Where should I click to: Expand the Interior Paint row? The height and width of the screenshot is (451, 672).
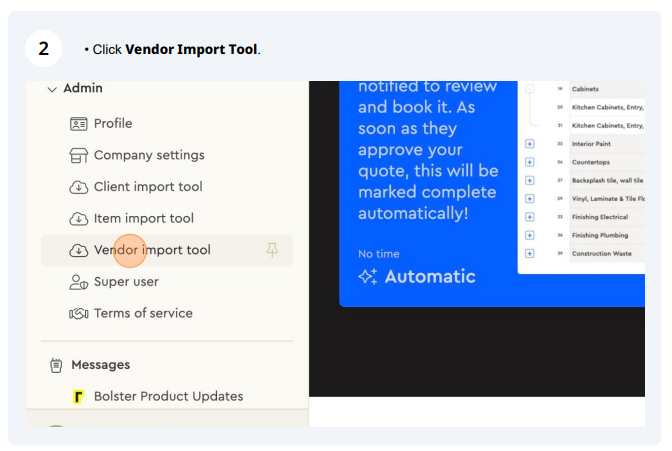tap(530, 144)
